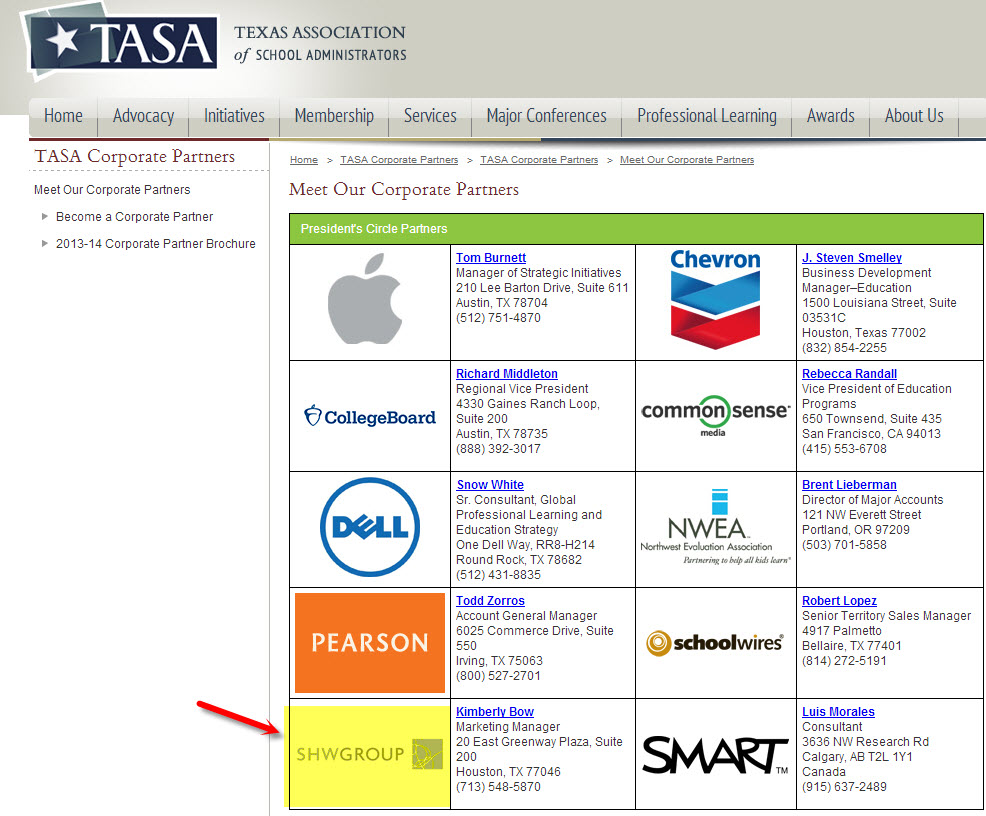The height and width of the screenshot is (816, 986).
Task: Click the 'Director of Major Accounts' title text
Action: 873,500
